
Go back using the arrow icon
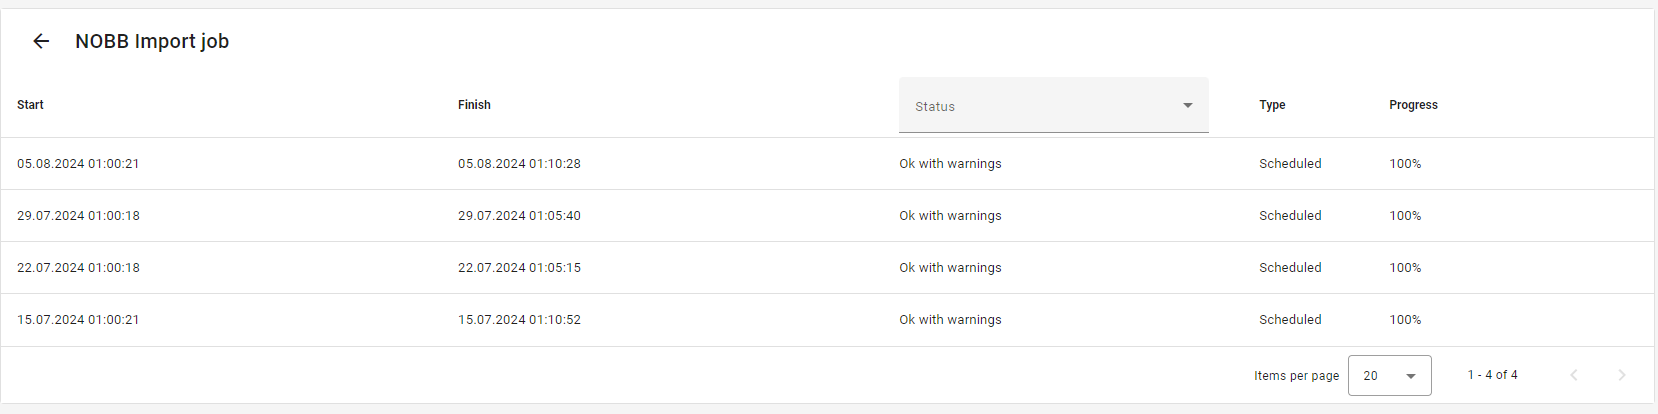click(x=41, y=41)
